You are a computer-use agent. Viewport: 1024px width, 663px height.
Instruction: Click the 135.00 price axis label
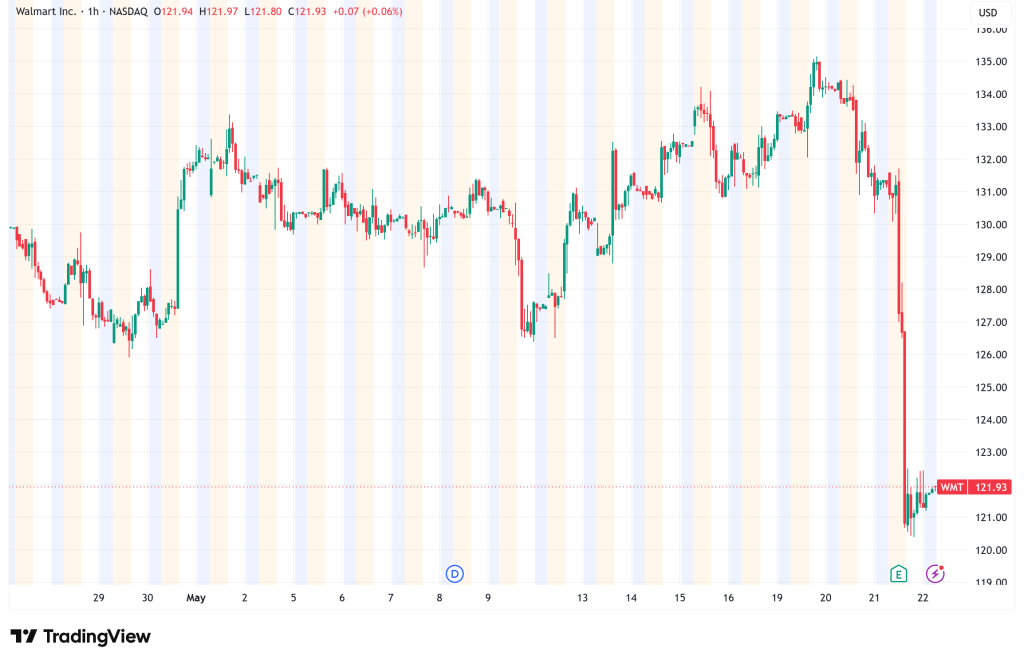coord(991,61)
